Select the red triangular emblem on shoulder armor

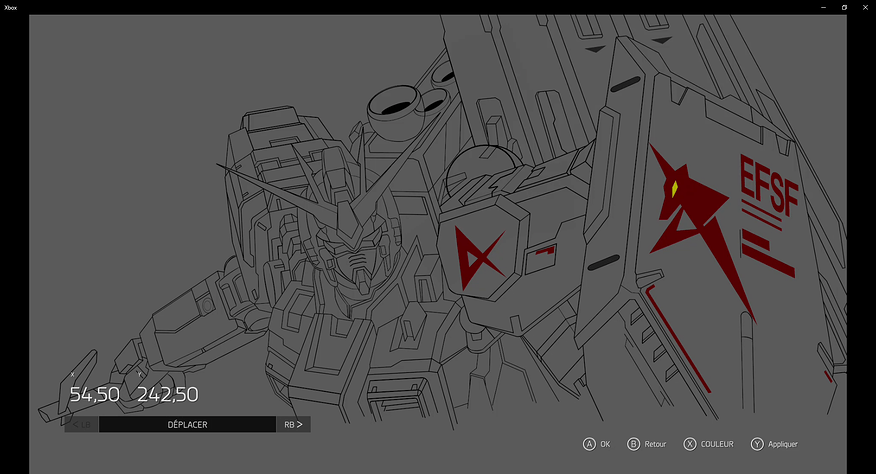pyautogui.click(x=479, y=257)
